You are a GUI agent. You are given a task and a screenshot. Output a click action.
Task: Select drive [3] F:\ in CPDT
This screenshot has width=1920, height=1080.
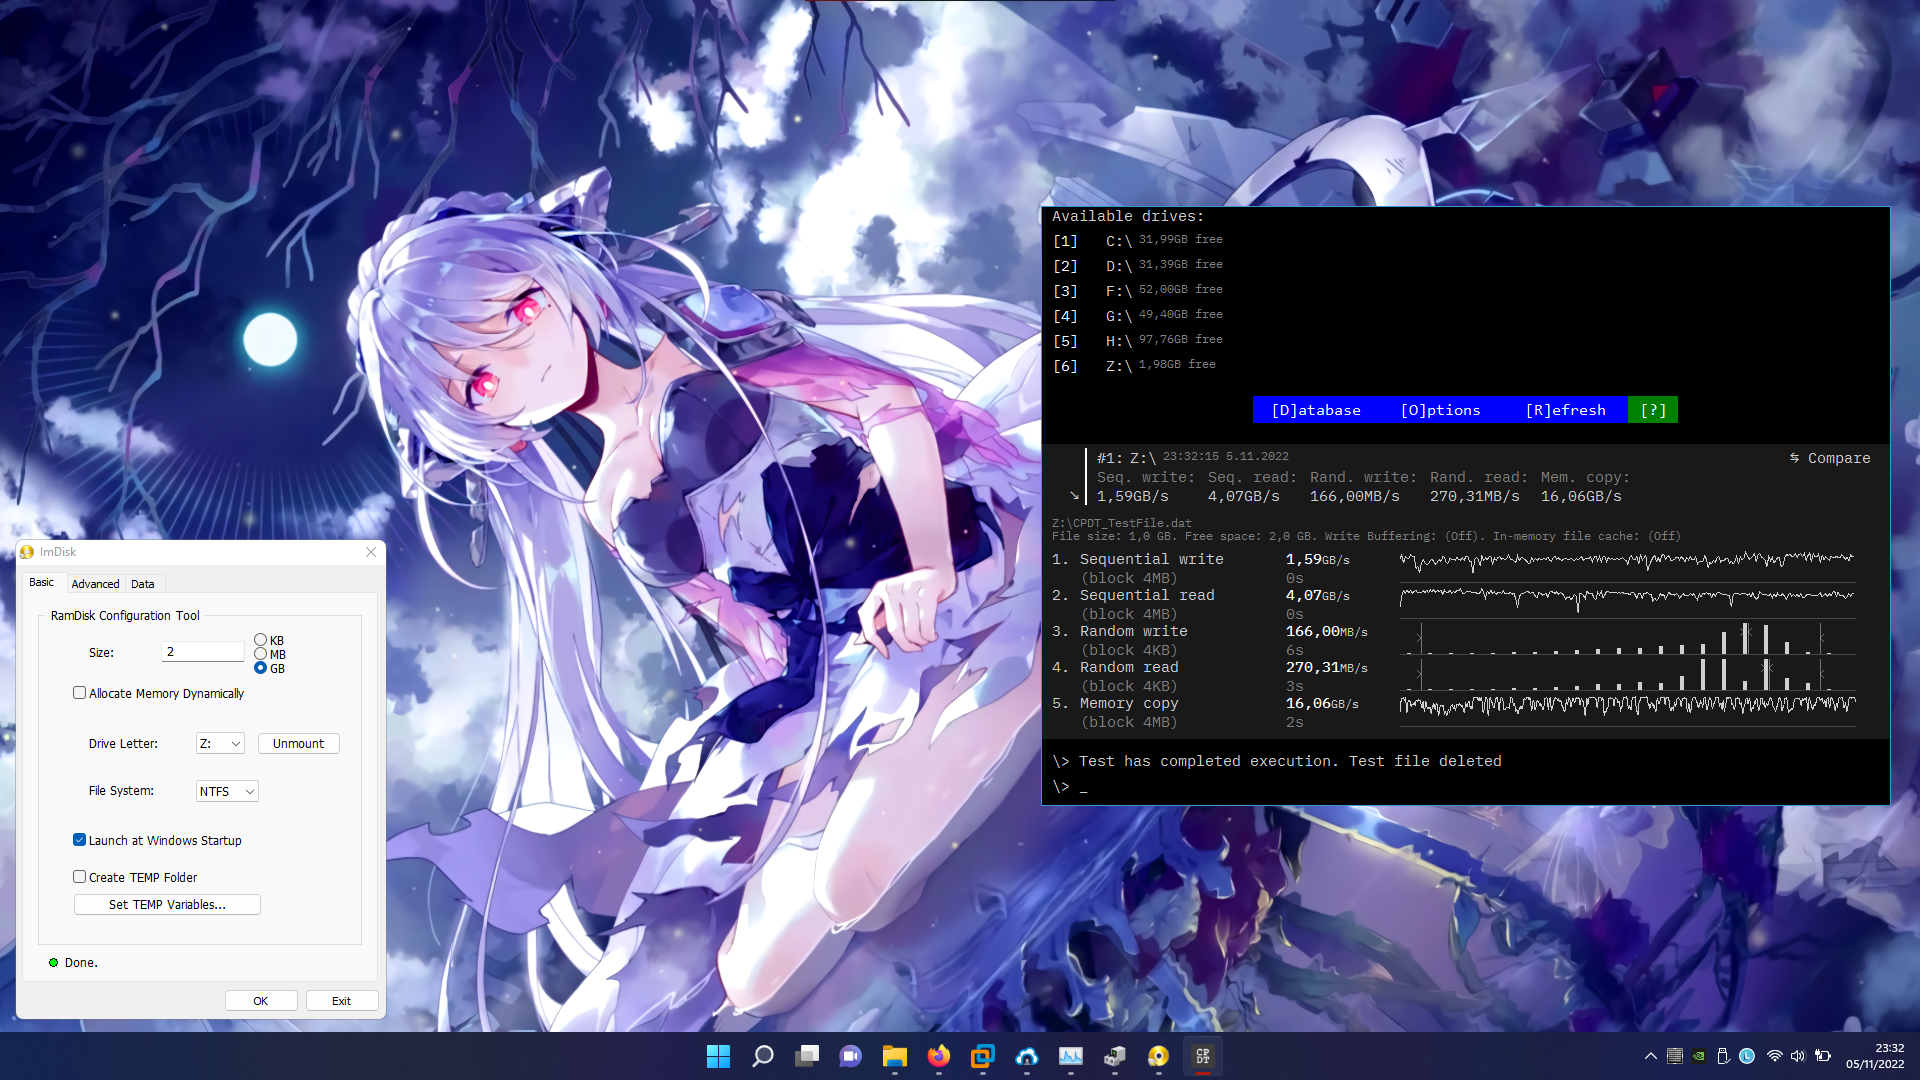(1137, 291)
